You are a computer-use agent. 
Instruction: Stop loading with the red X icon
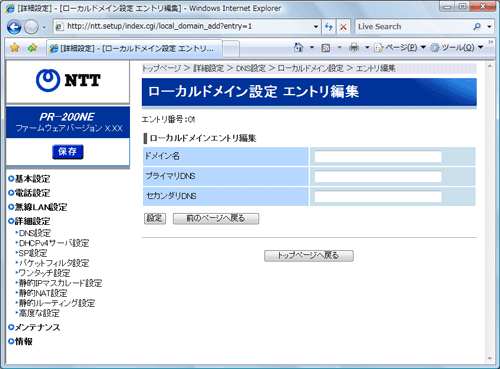[343, 27]
